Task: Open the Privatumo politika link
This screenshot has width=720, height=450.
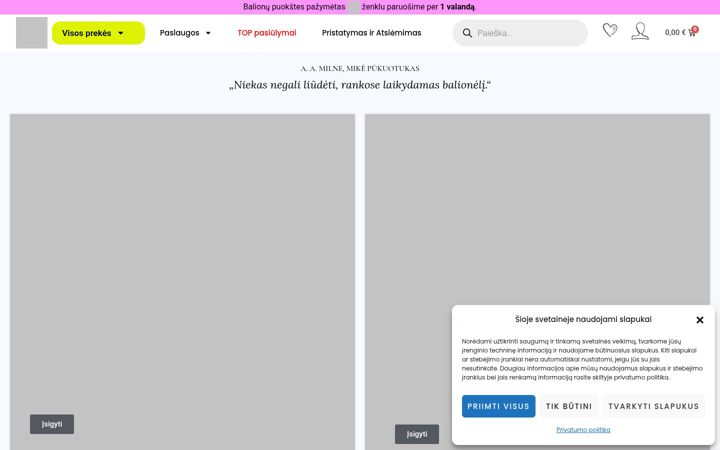Action: click(x=583, y=430)
